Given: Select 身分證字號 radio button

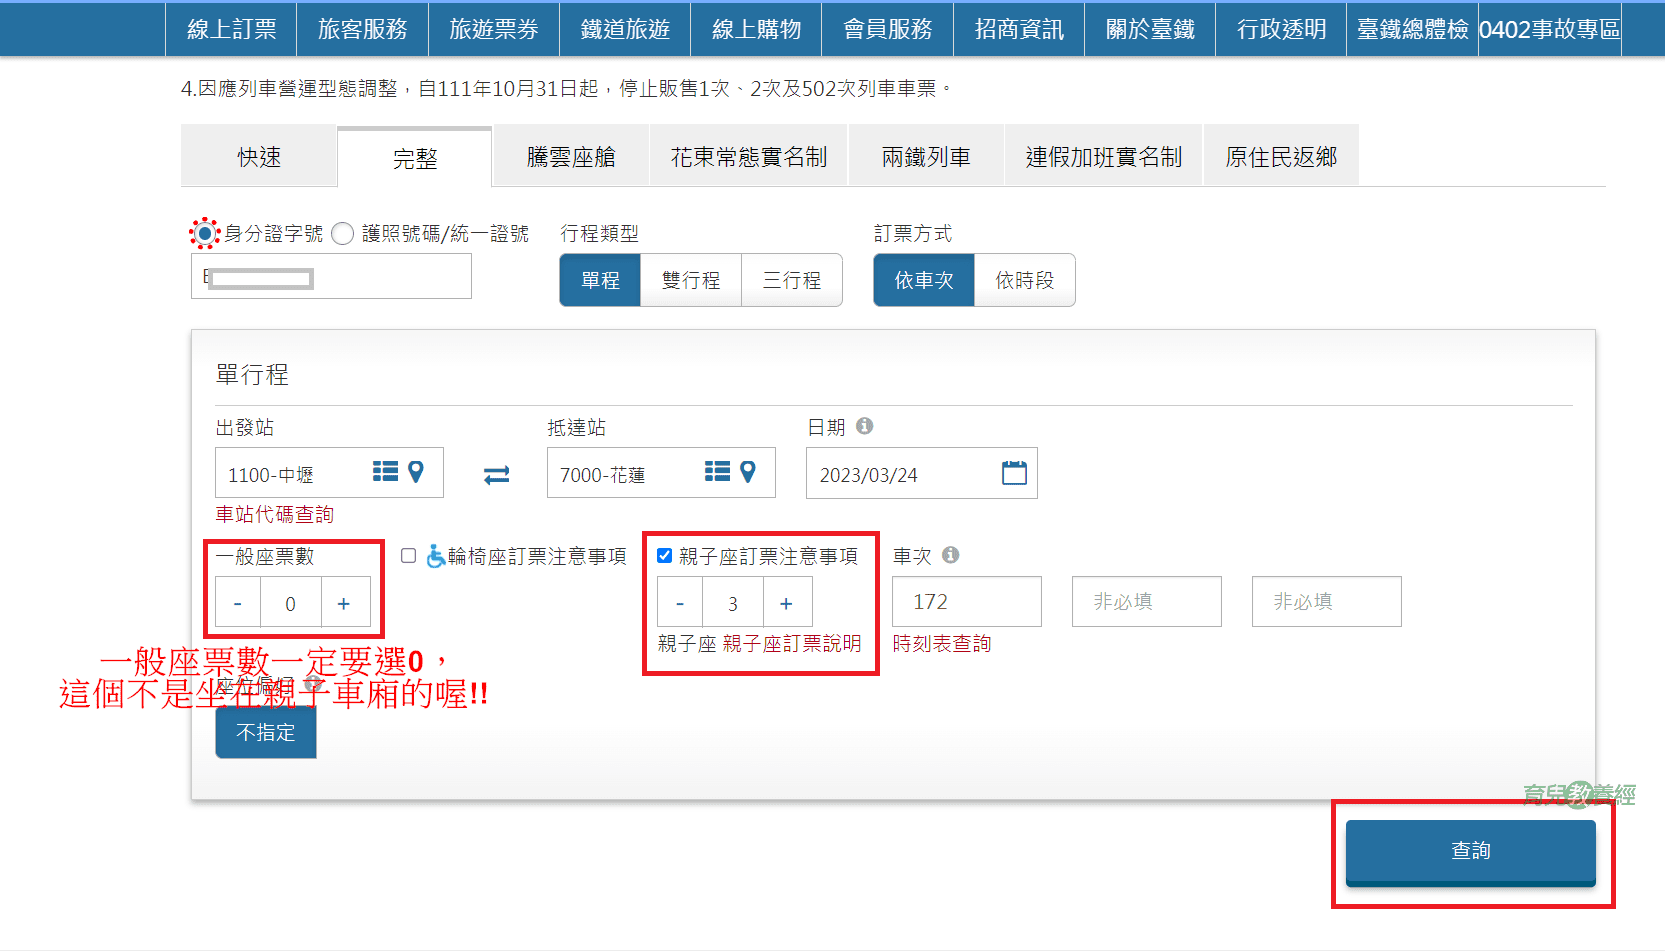Looking at the screenshot, I should pyautogui.click(x=204, y=233).
